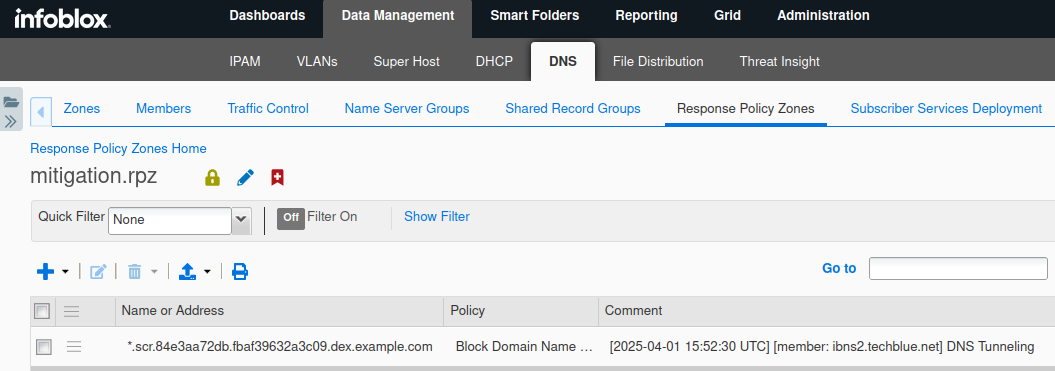
Task: Expand the arrow next to Add plus icon
Action: click(65, 272)
